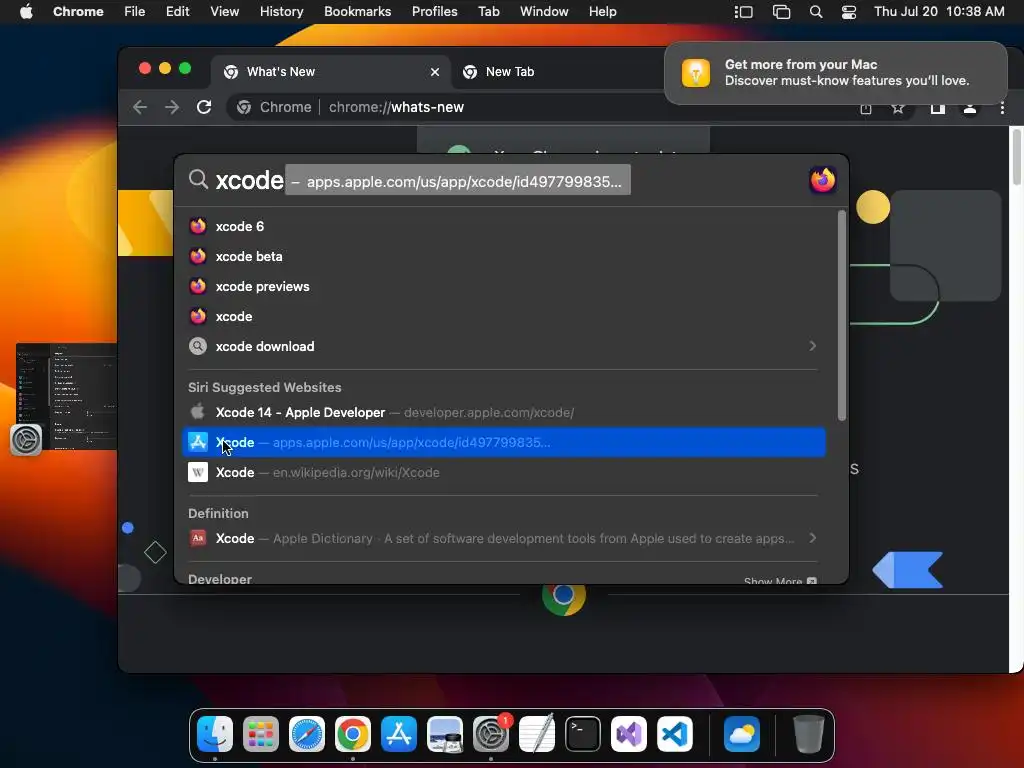Screen dimensions: 1024x768
Task: Open Chrome's three-dot menu
Action: click(1002, 108)
